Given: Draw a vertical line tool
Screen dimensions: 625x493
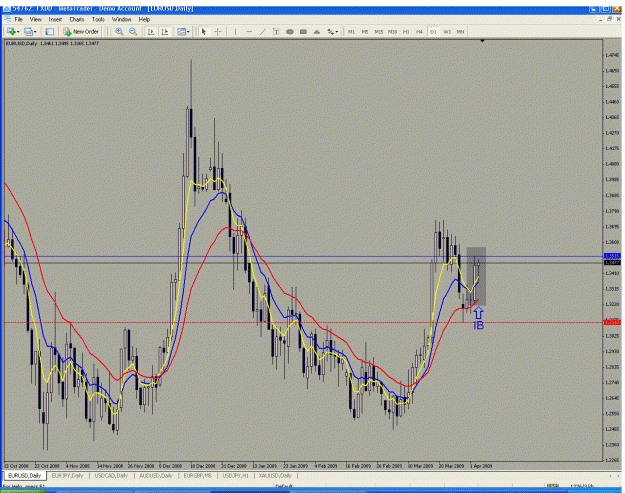Looking at the screenshot, I should click(235, 32).
